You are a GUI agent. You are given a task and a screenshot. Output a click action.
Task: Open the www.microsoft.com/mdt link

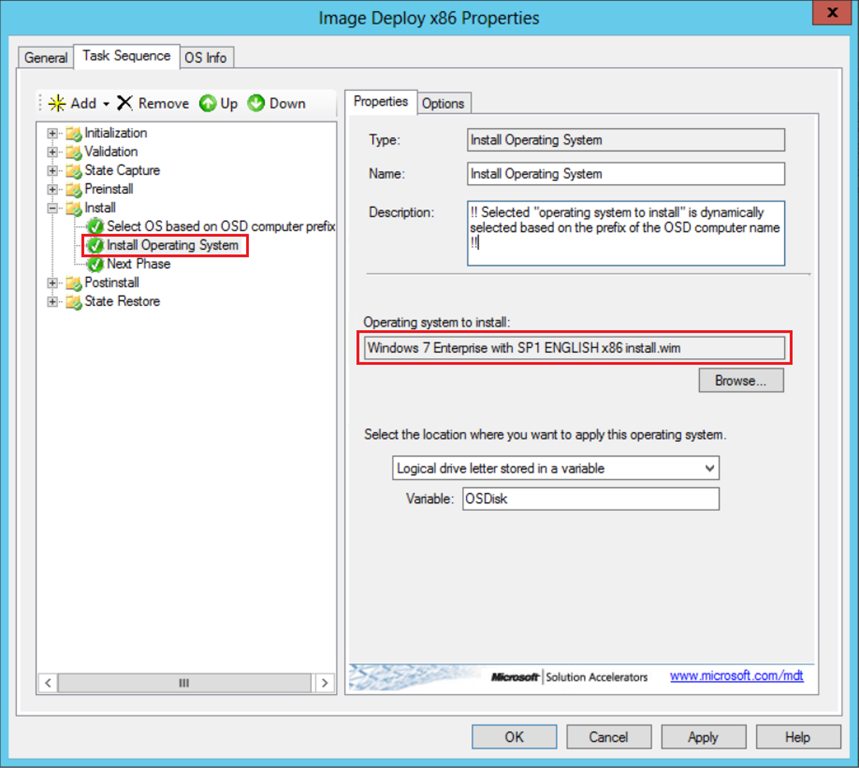(736, 677)
